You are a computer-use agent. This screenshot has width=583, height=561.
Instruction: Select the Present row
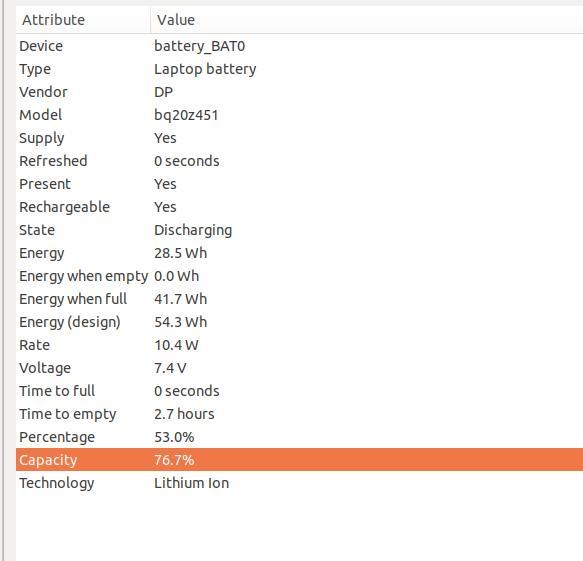[x=299, y=184]
